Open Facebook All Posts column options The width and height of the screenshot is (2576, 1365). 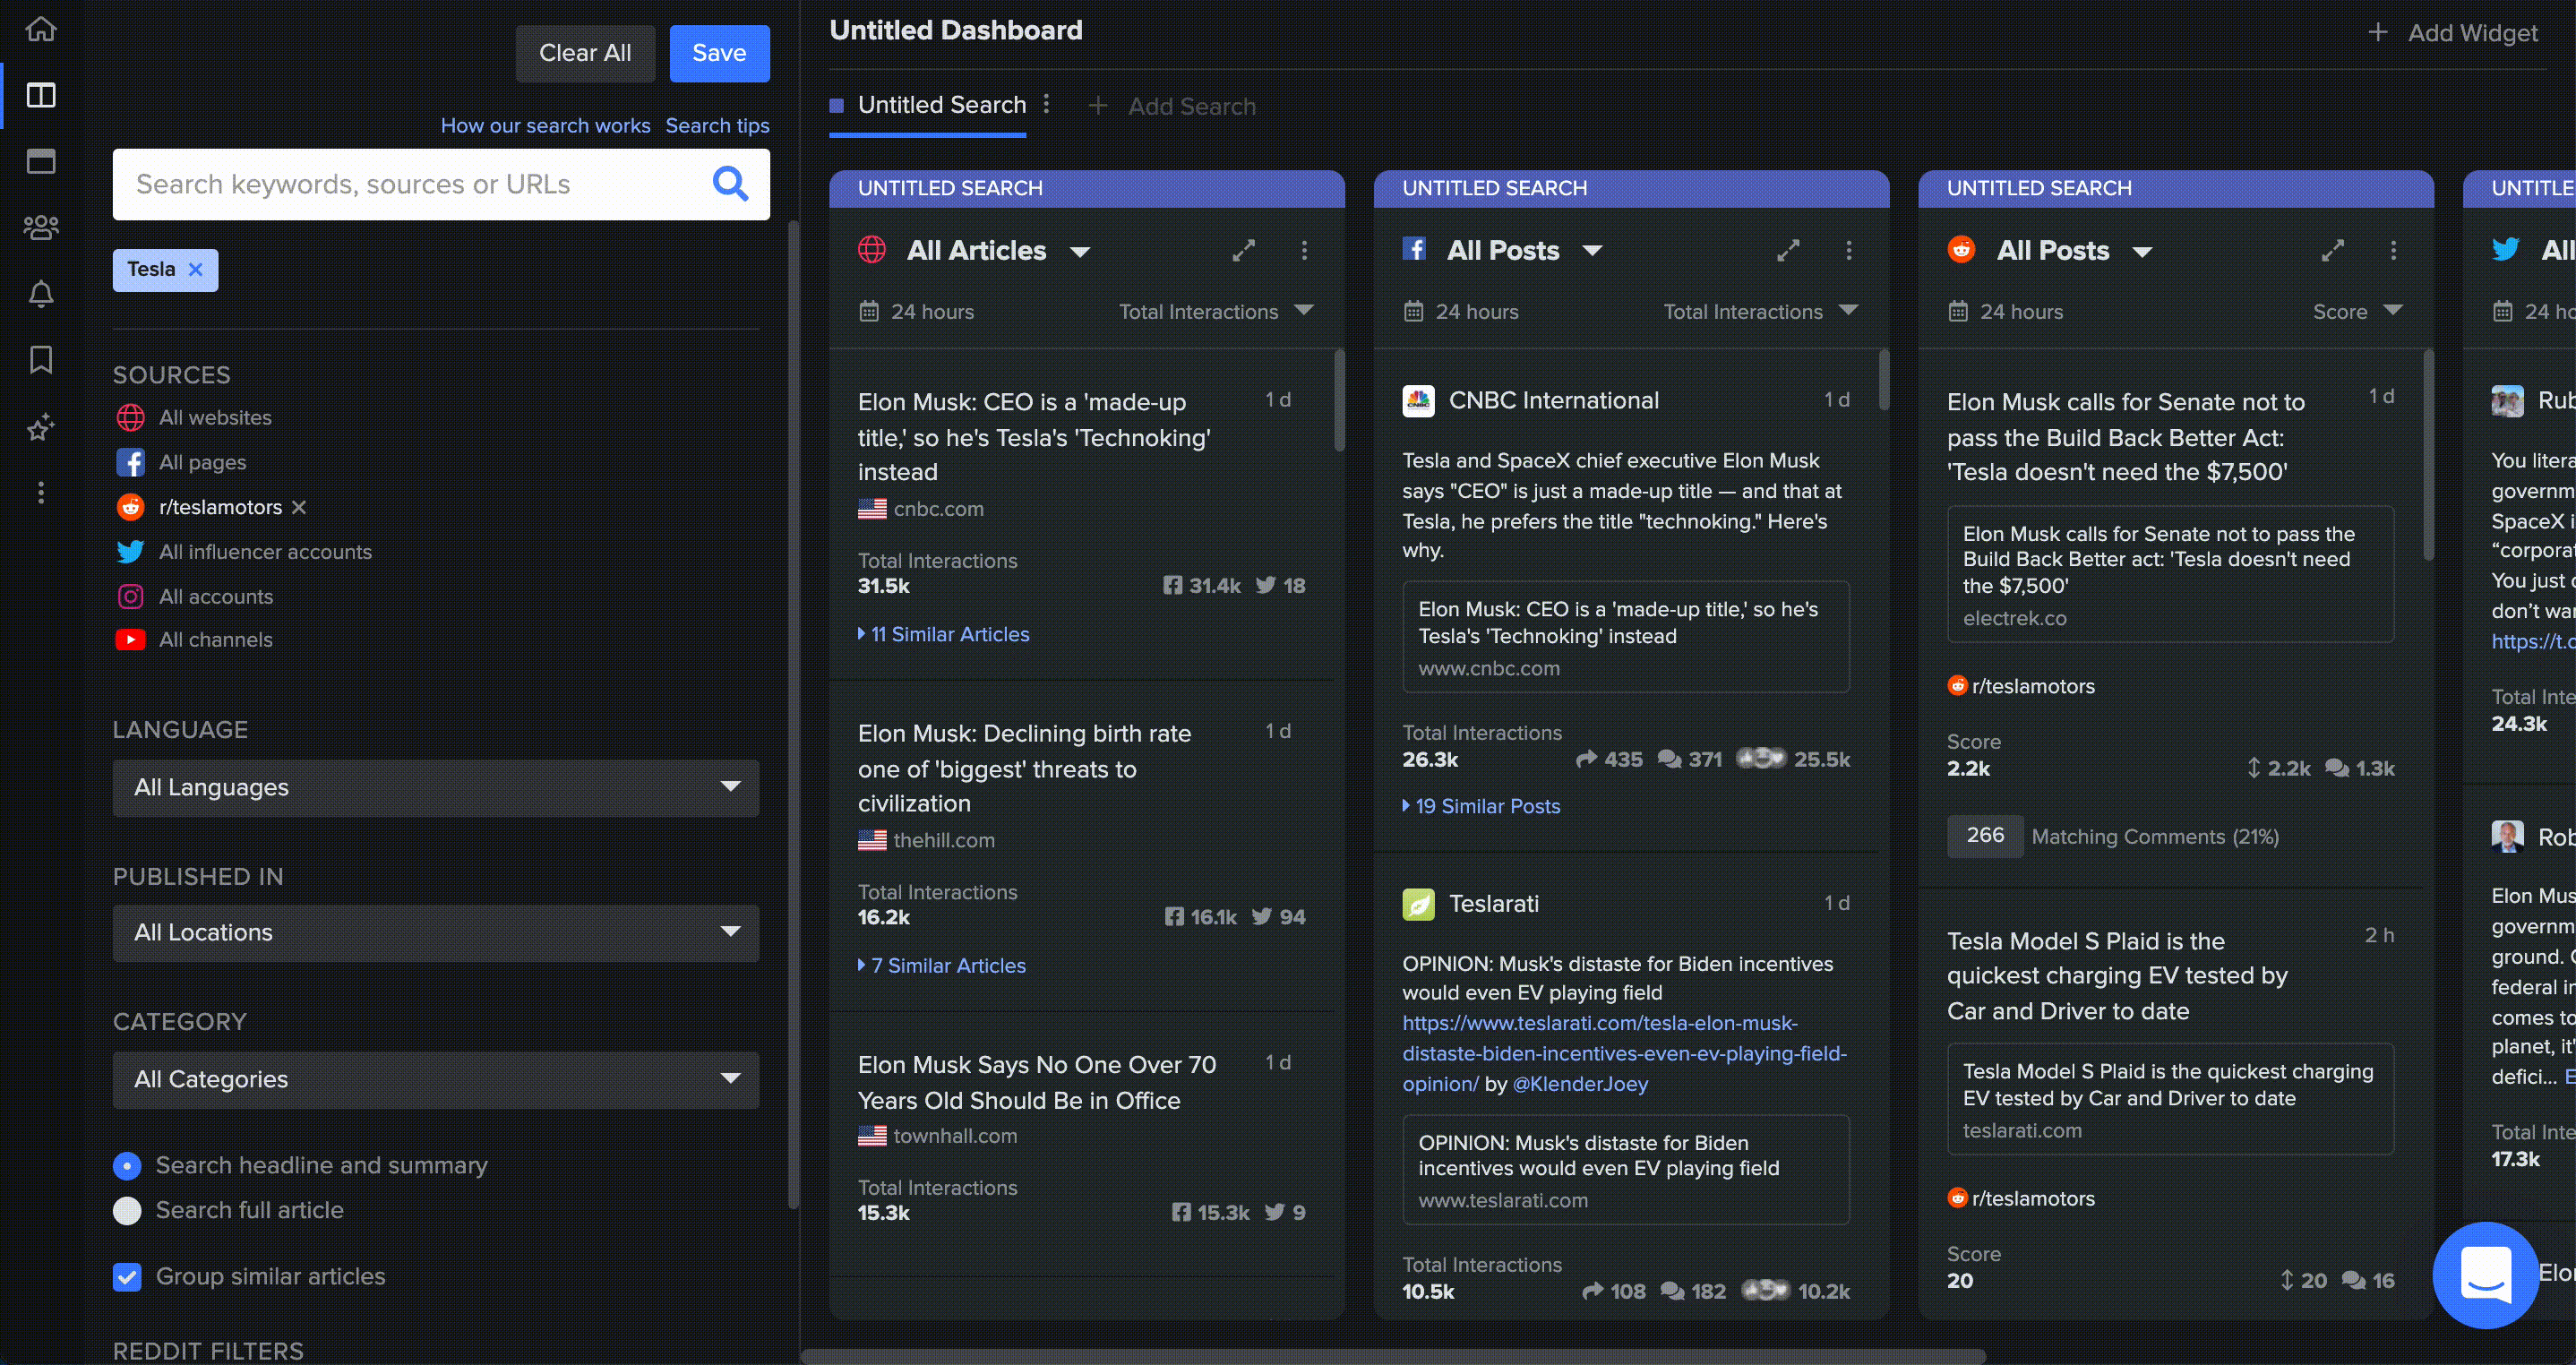(x=1849, y=250)
